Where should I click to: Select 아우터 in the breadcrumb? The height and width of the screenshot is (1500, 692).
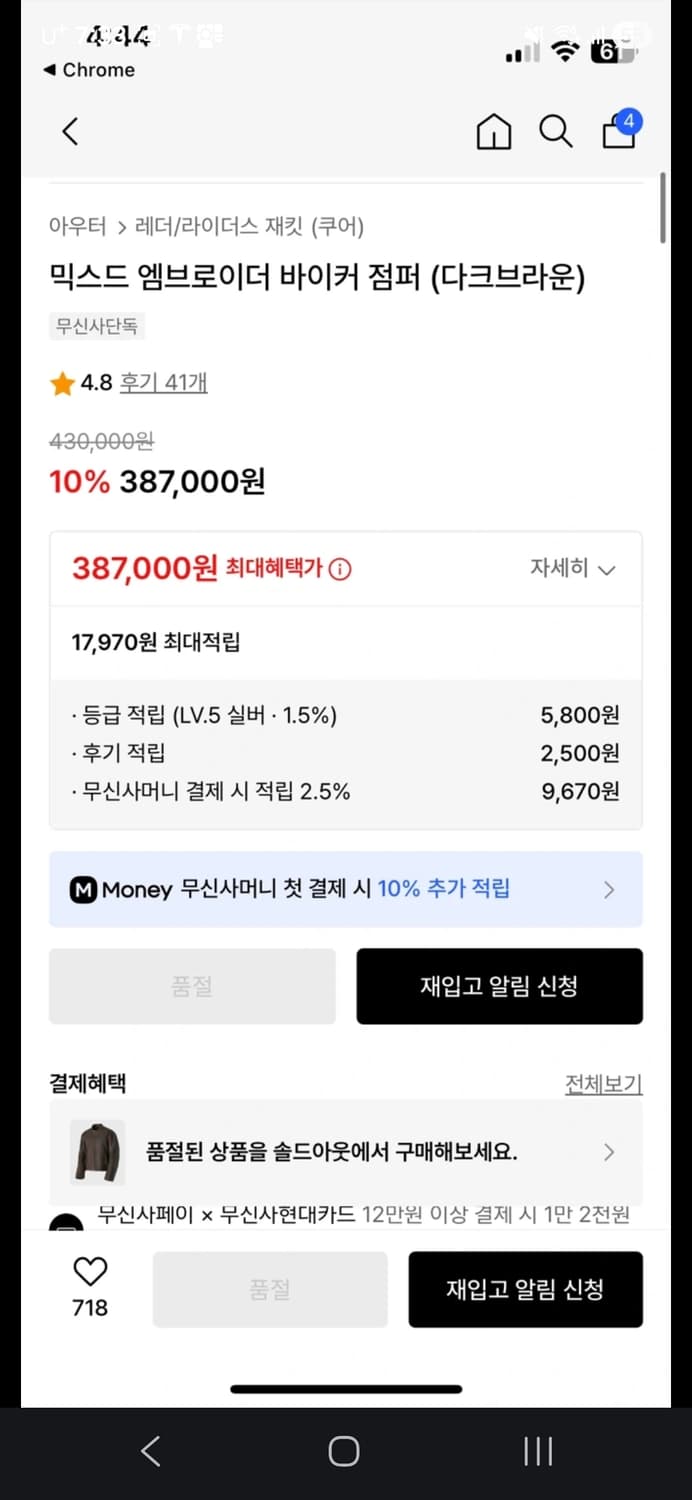pyautogui.click(x=77, y=227)
